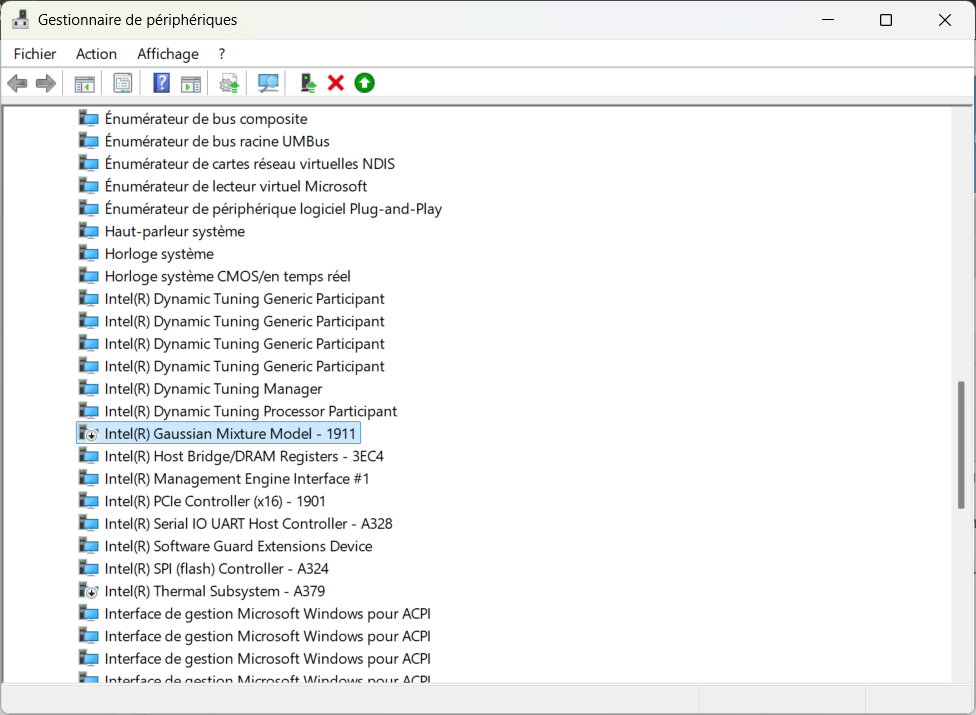This screenshot has width=976, height=715.
Task: Open the Affichage menu
Action: pos(168,54)
